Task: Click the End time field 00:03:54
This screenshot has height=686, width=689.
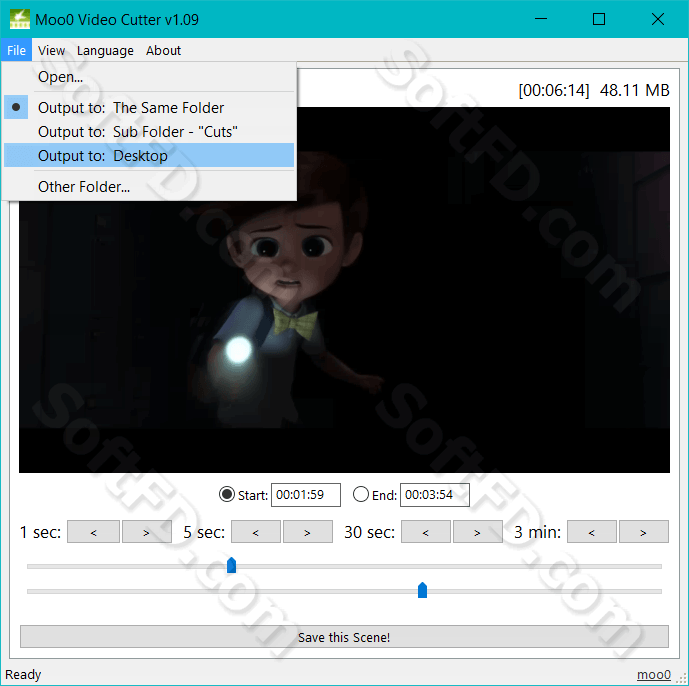Action: click(x=435, y=495)
